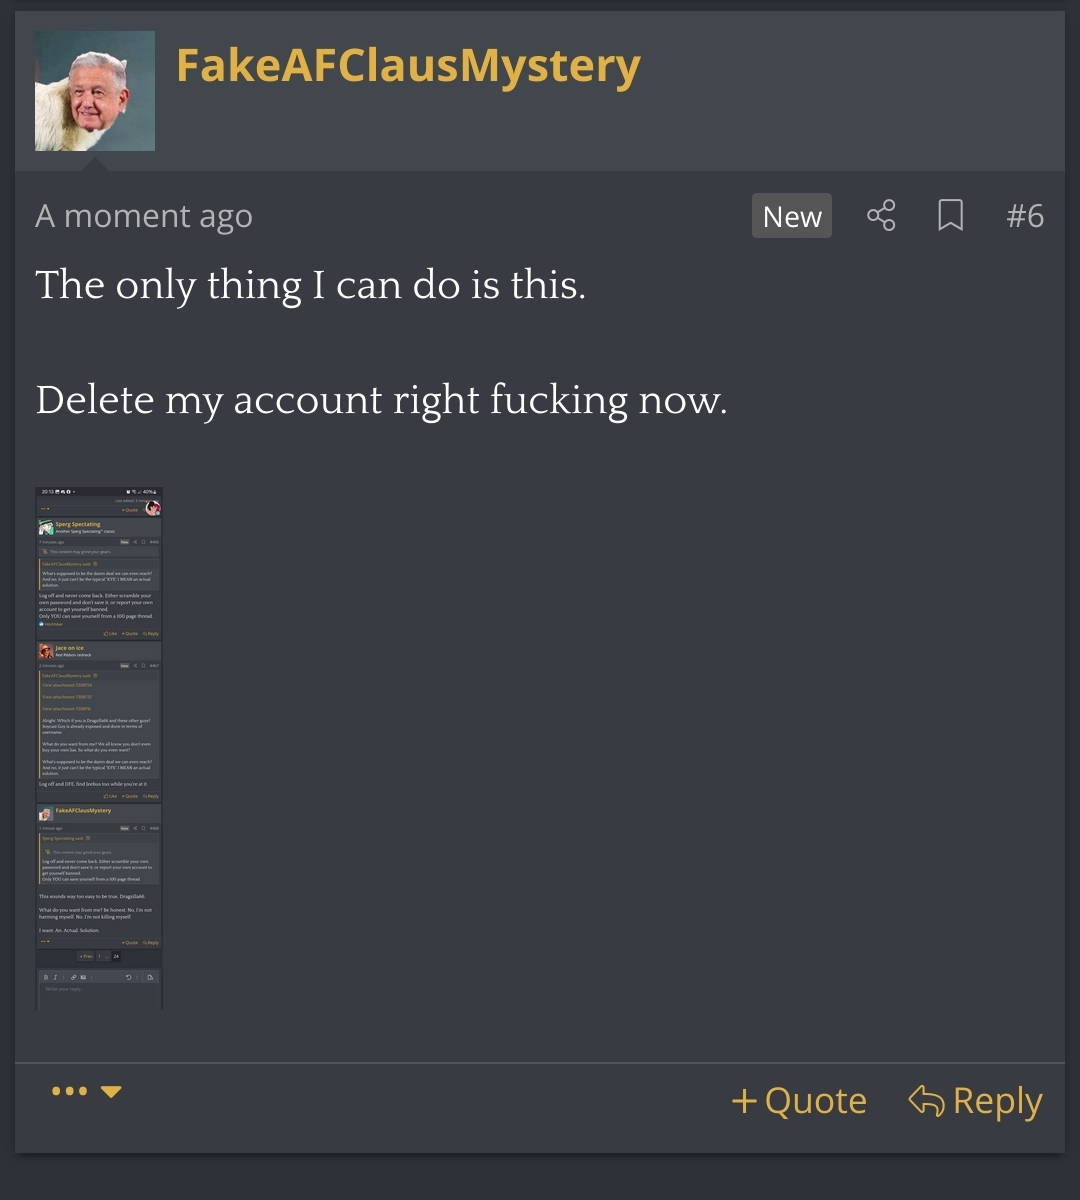The image size is (1080, 1200).
Task: Click the 'A moment ago' timestamp
Action: [x=144, y=216]
